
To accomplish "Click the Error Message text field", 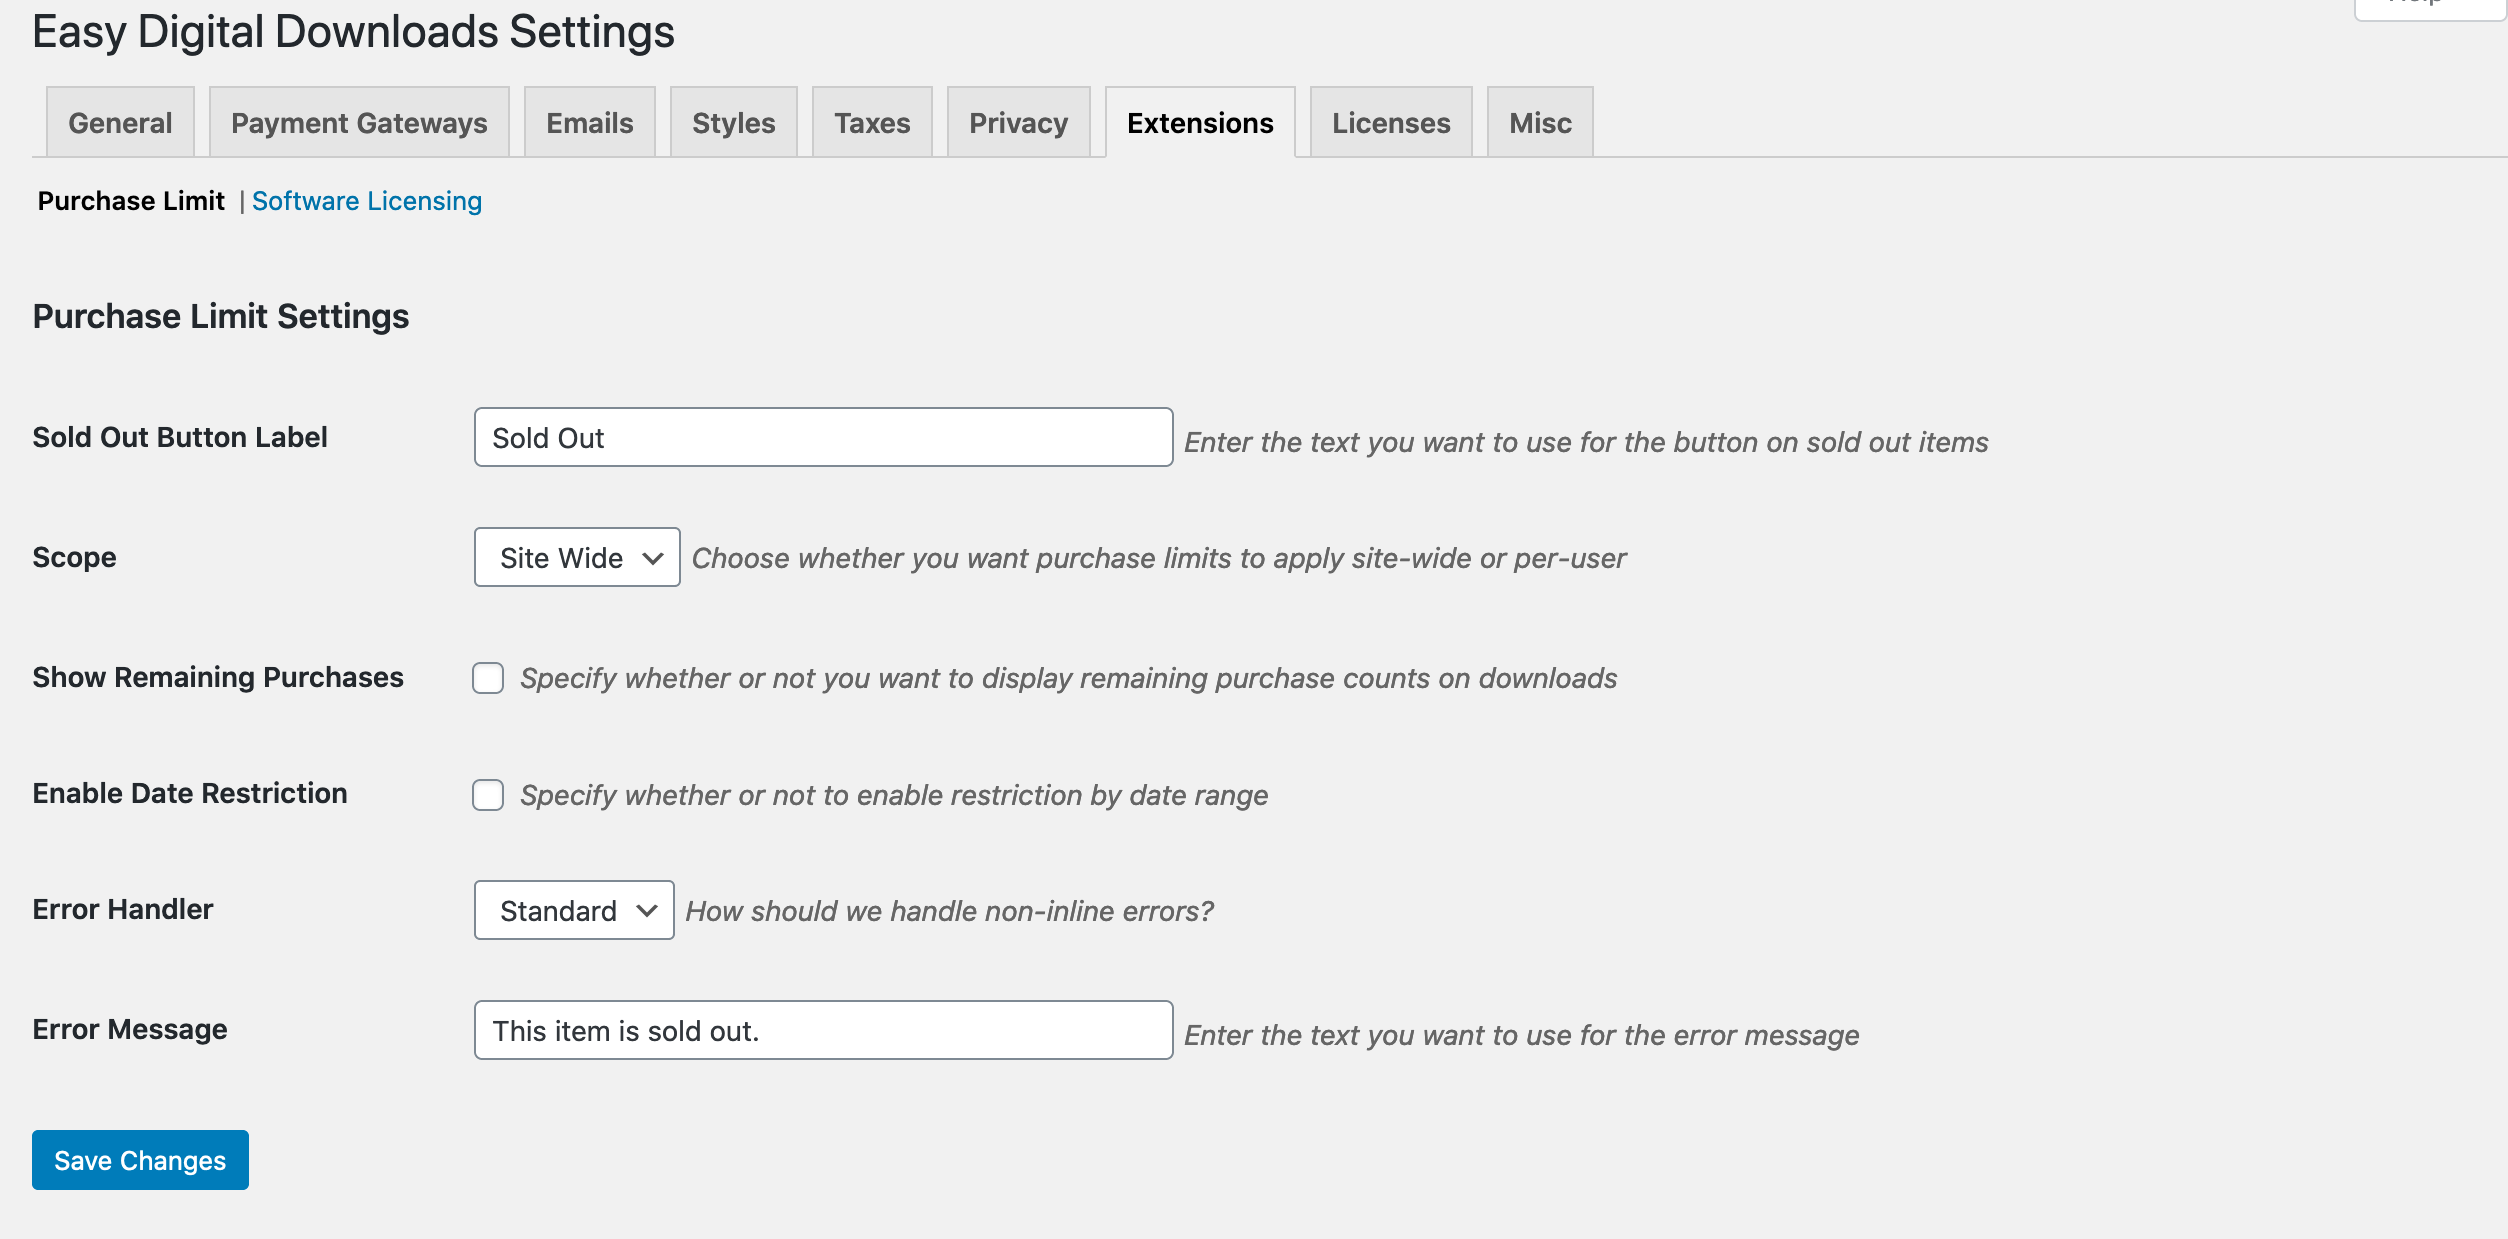I will (x=822, y=1030).
